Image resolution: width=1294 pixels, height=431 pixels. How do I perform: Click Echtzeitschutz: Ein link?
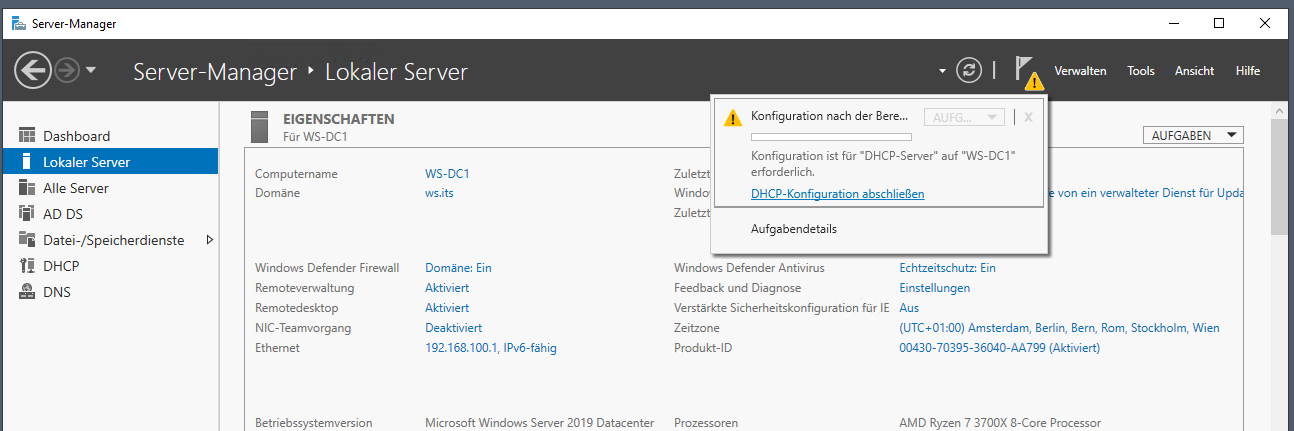[948, 267]
